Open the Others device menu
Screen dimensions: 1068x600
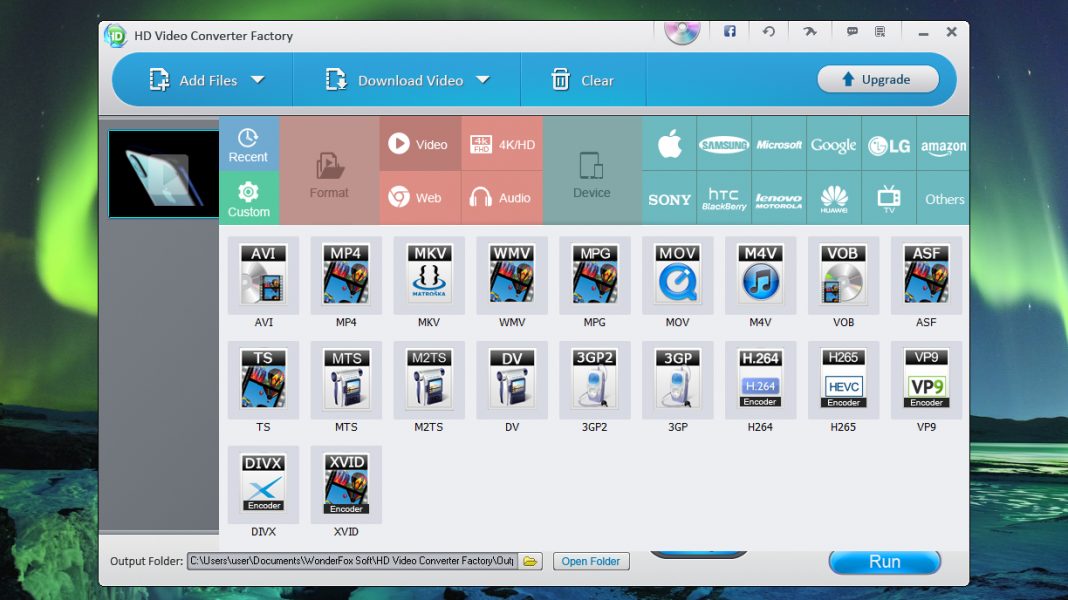click(x=943, y=197)
